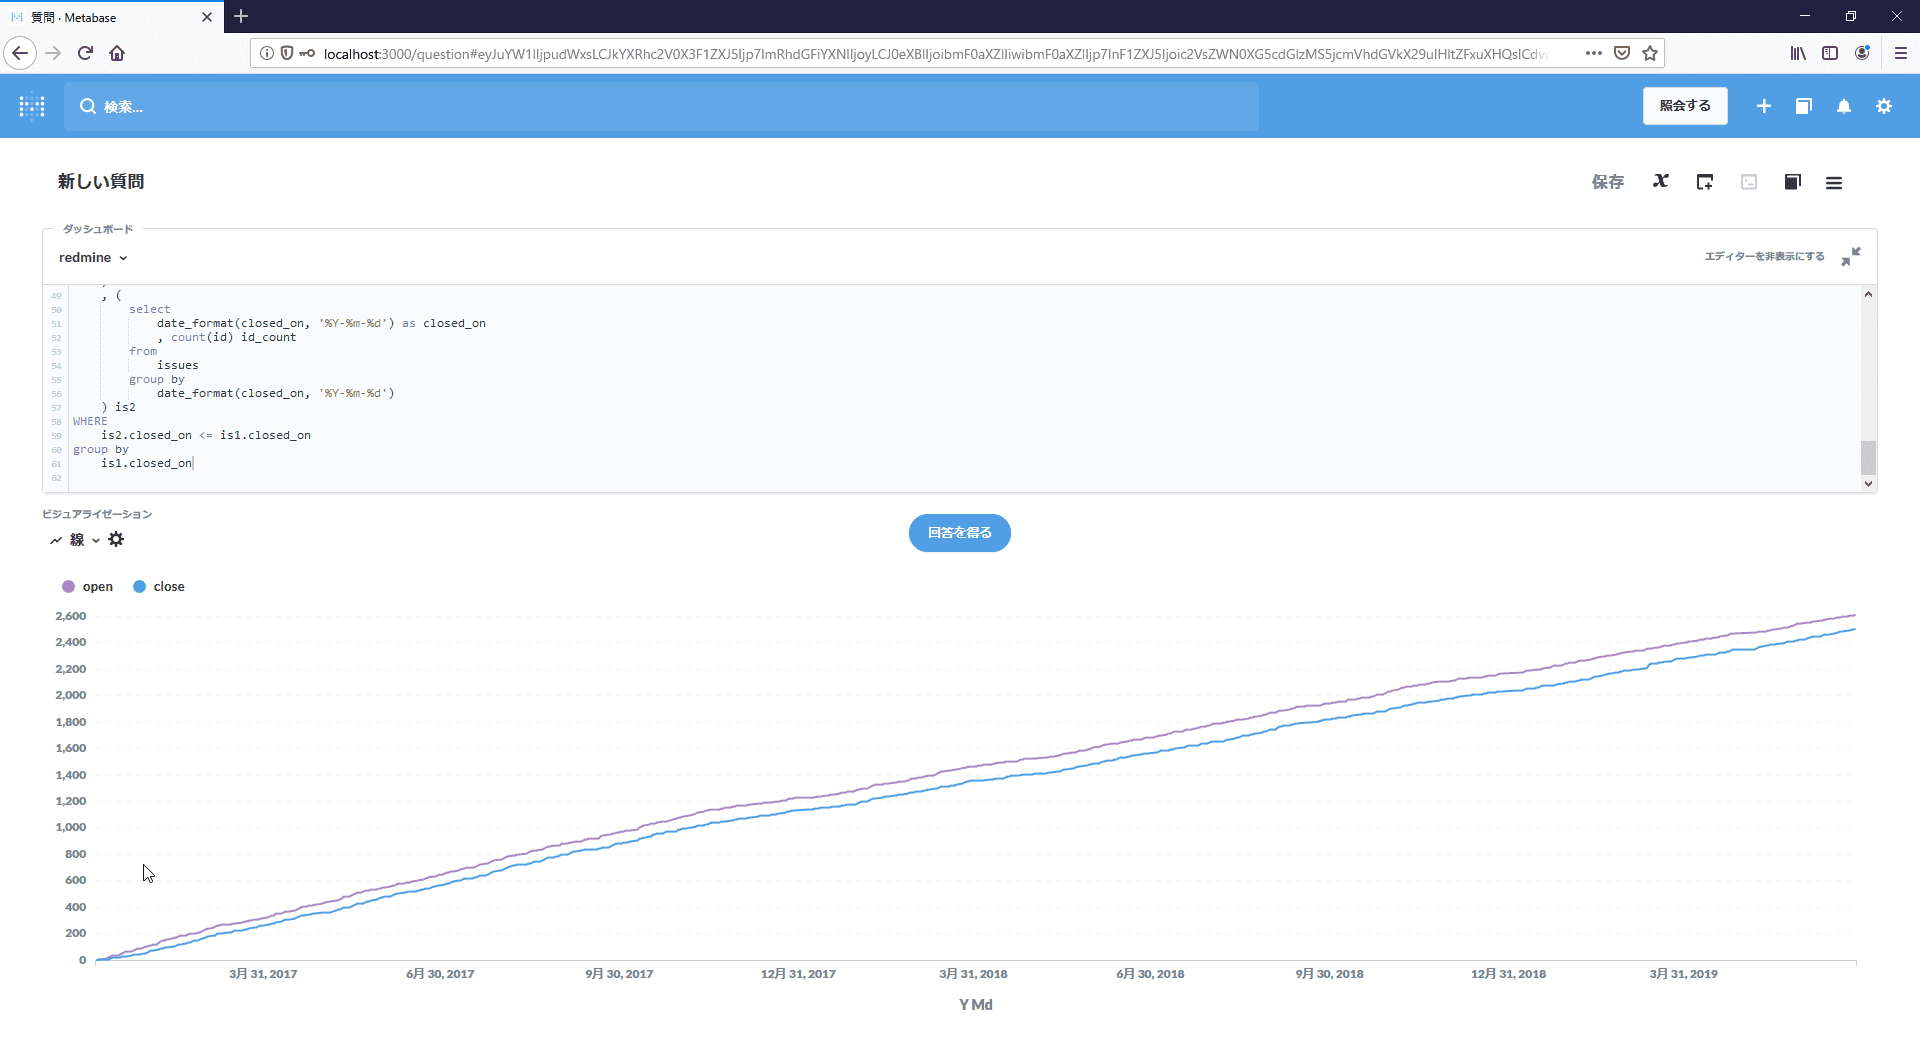Open the hamburger menu near title
This screenshot has width=1920, height=1040.
[x=1834, y=182]
